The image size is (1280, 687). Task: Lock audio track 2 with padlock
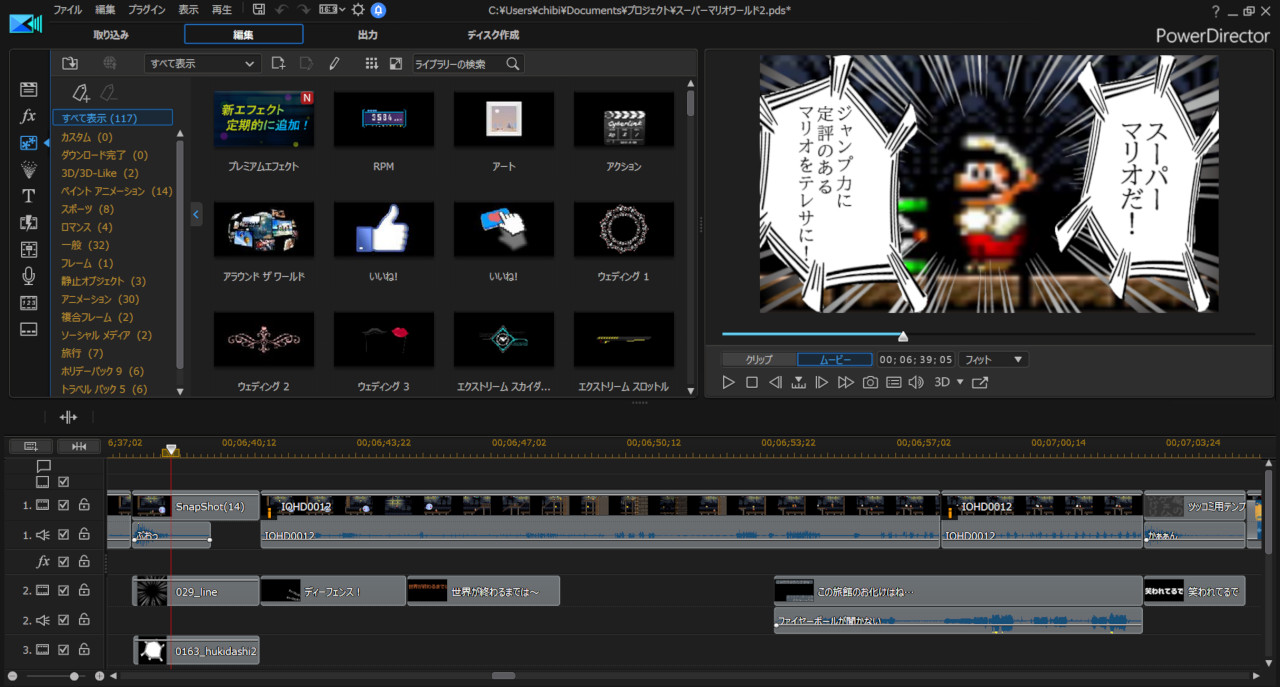pos(84,620)
